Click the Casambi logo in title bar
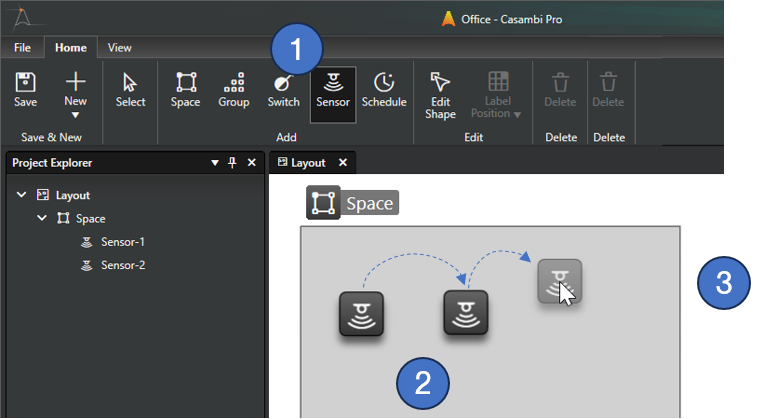759x419 pixels. point(22,17)
